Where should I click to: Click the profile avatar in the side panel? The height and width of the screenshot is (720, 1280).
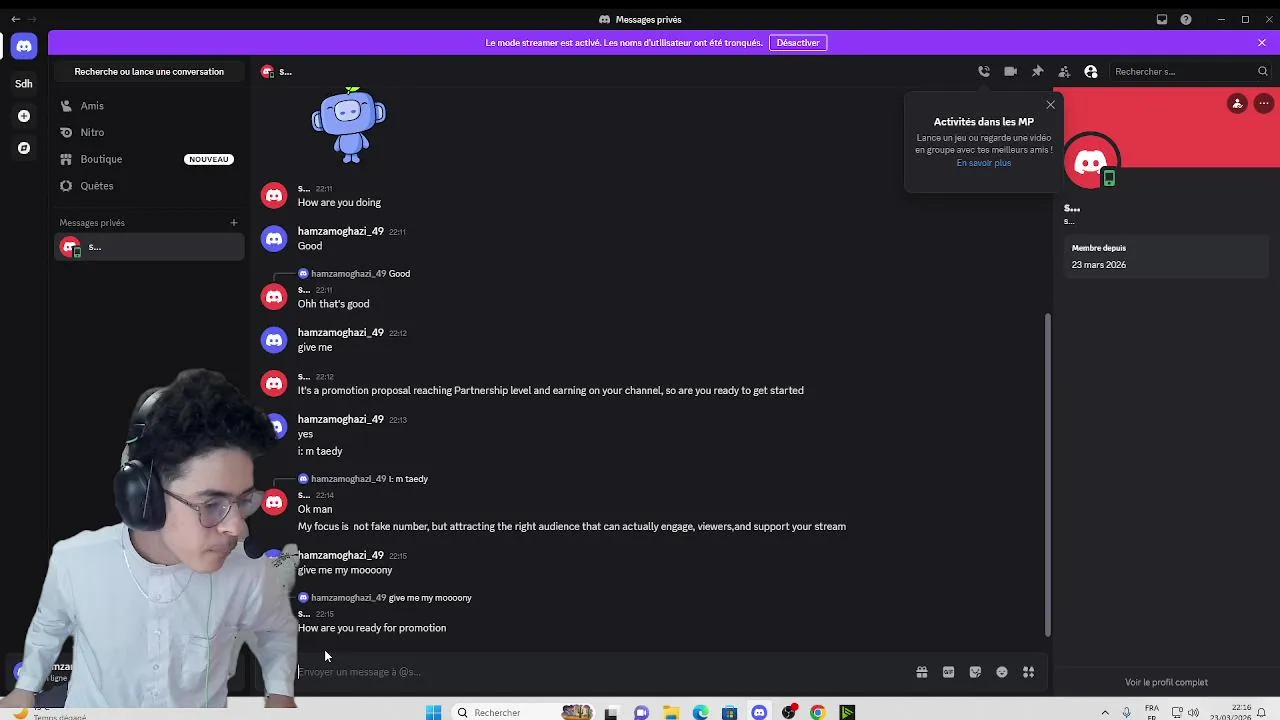pos(1091,160)
